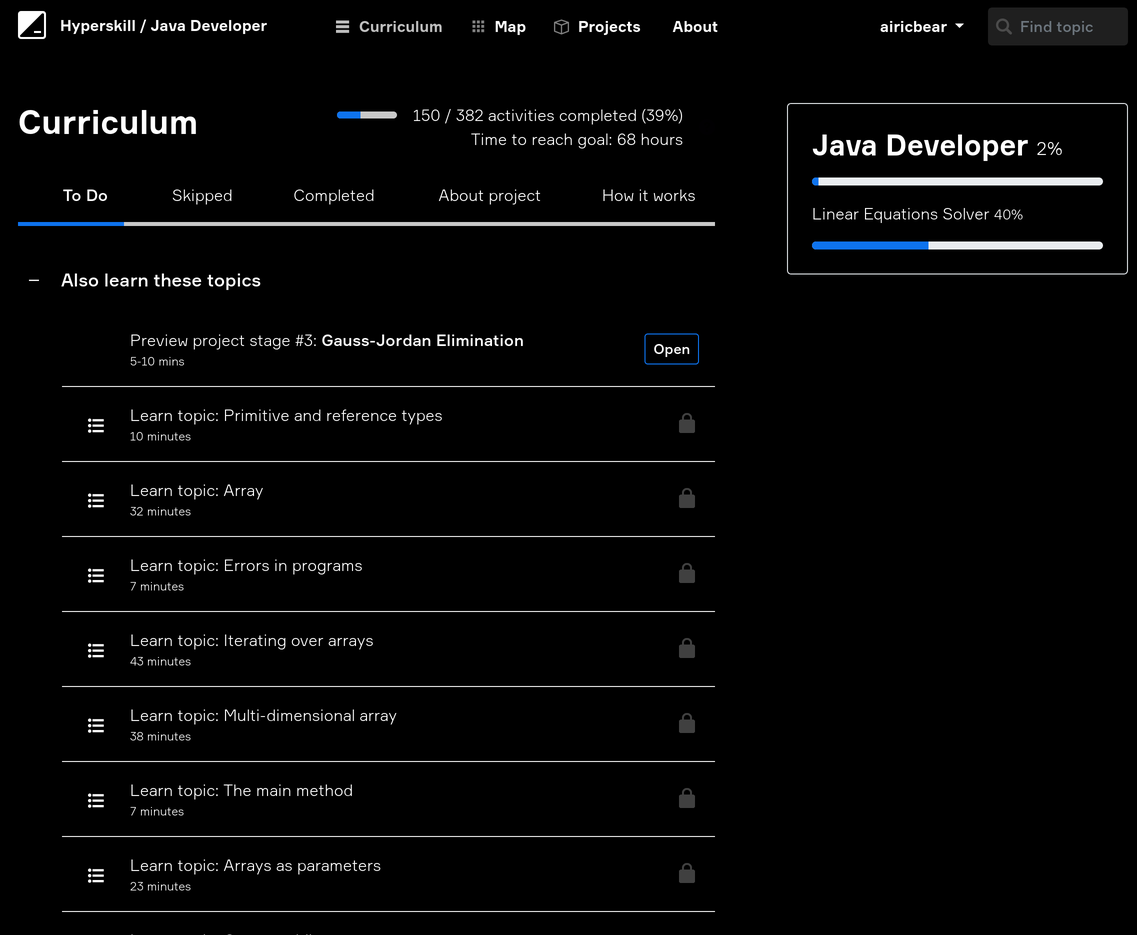The image size is (1137, 935).
Task: Click the list icon beside Primitive and reference types
Action: coord(96,425)
